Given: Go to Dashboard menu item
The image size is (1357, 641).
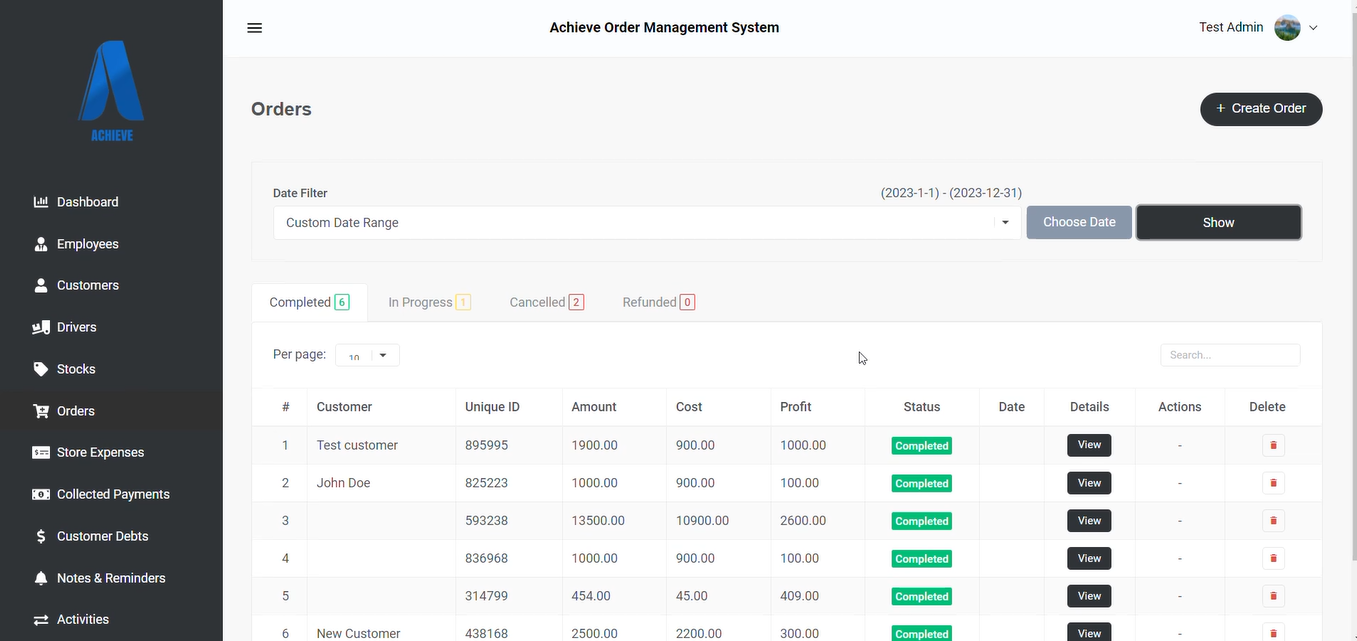Looking at the screenshot, I should 88,202.
